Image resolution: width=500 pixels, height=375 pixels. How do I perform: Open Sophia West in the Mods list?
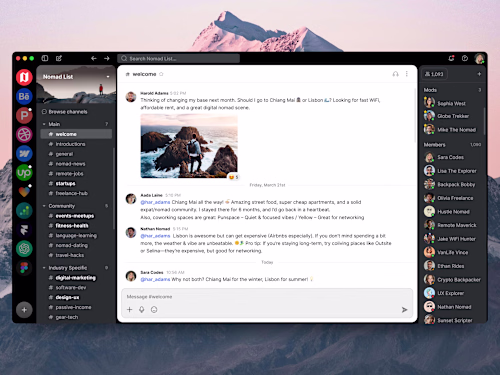click(x=453, y=103)
